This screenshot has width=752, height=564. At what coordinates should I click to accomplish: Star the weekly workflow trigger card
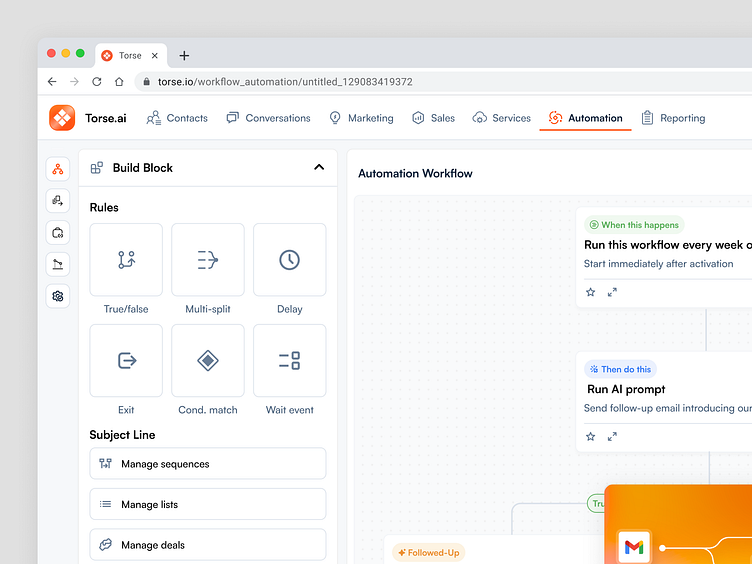coord(590,292)
